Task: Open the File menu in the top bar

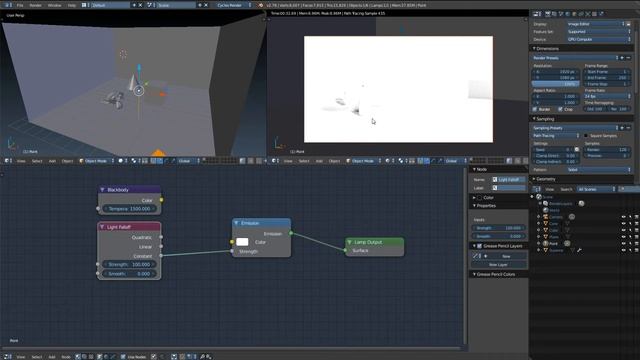Action: point(20,5)
